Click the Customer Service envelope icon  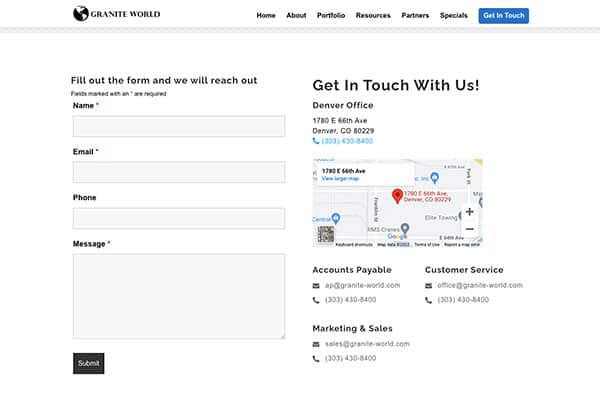point(429,286)
